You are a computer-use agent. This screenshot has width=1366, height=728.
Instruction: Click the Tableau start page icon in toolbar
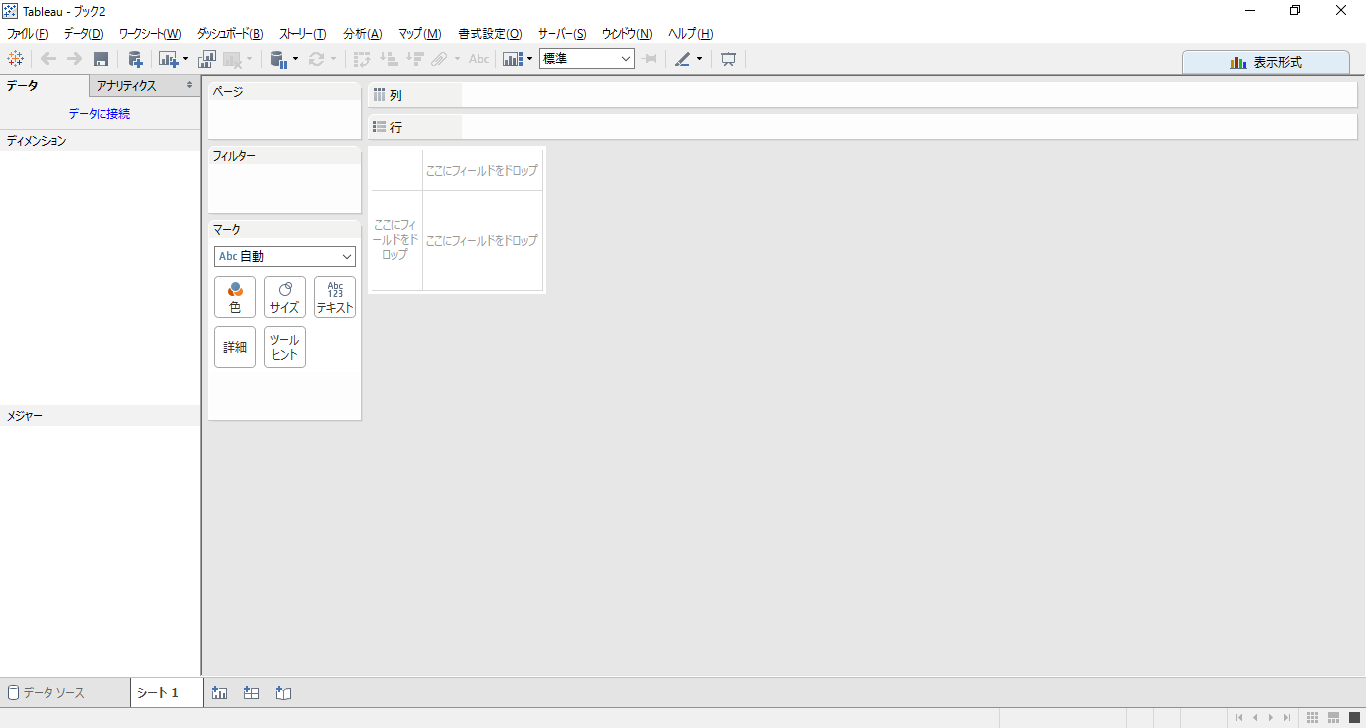[15, 59]
